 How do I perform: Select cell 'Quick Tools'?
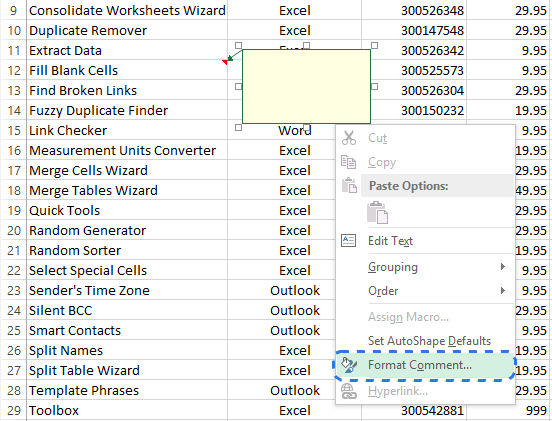[127, 210]
